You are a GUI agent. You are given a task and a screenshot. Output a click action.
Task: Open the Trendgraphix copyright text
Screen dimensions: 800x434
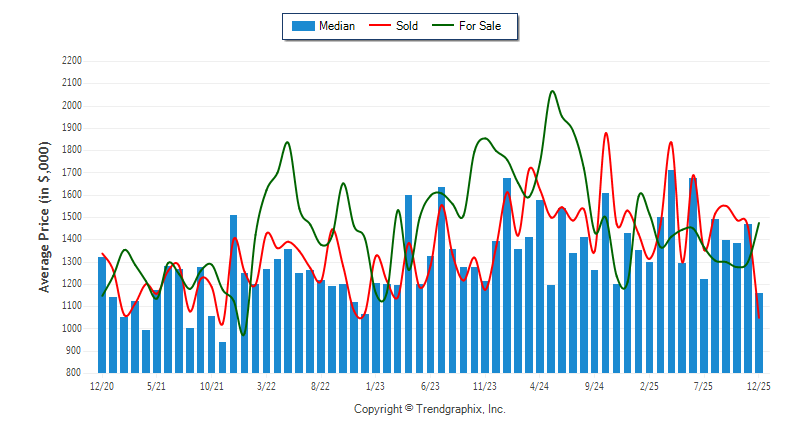[430, 409]
